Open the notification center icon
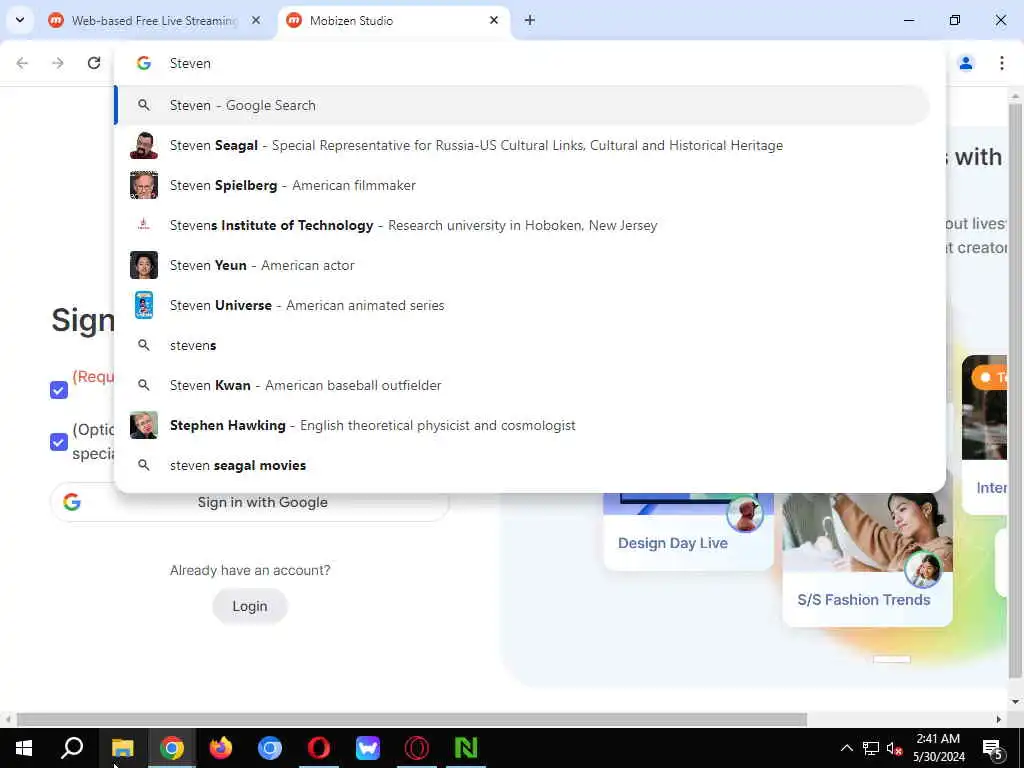This screenshot has height=768, width=1024. [x=992, y=748]
